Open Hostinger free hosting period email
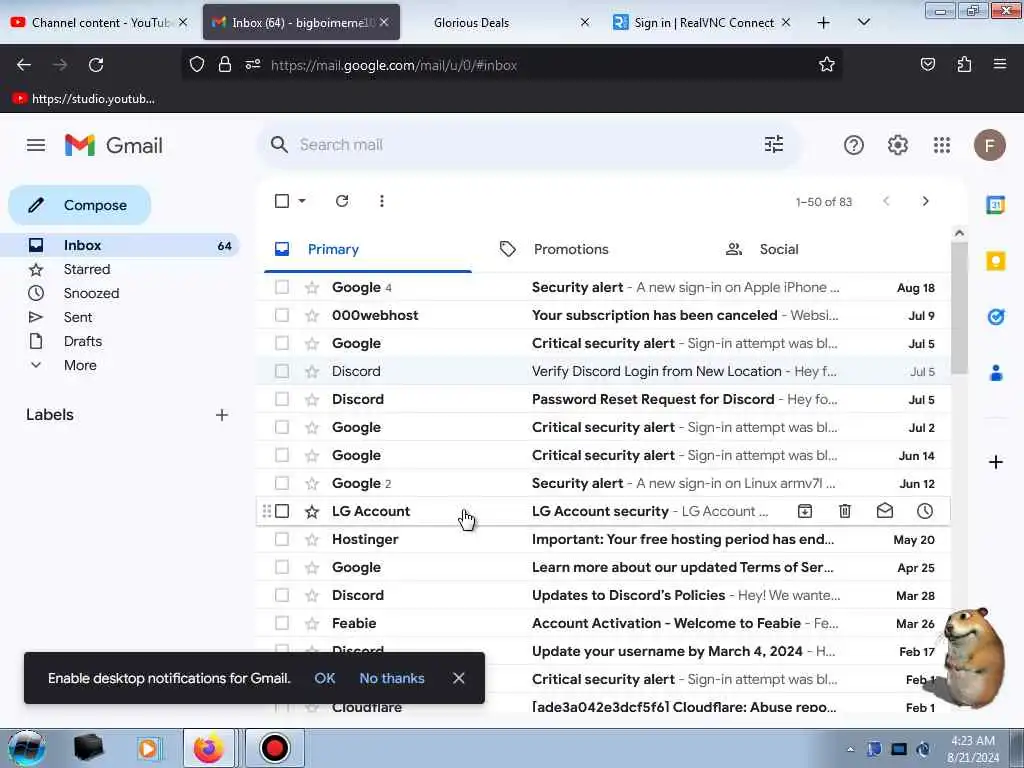This screenshot has width=1024, height=768. pyautogui.click(x=602, y=539)
